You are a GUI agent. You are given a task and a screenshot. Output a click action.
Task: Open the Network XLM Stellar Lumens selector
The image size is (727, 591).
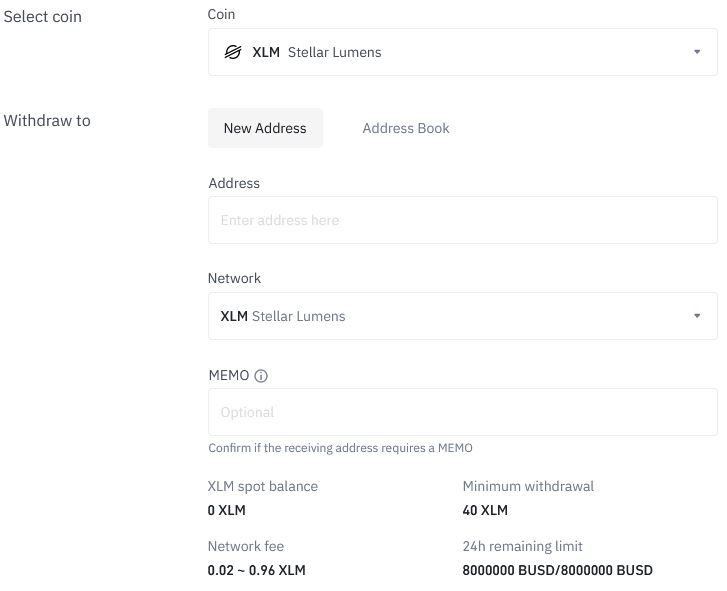463,316
